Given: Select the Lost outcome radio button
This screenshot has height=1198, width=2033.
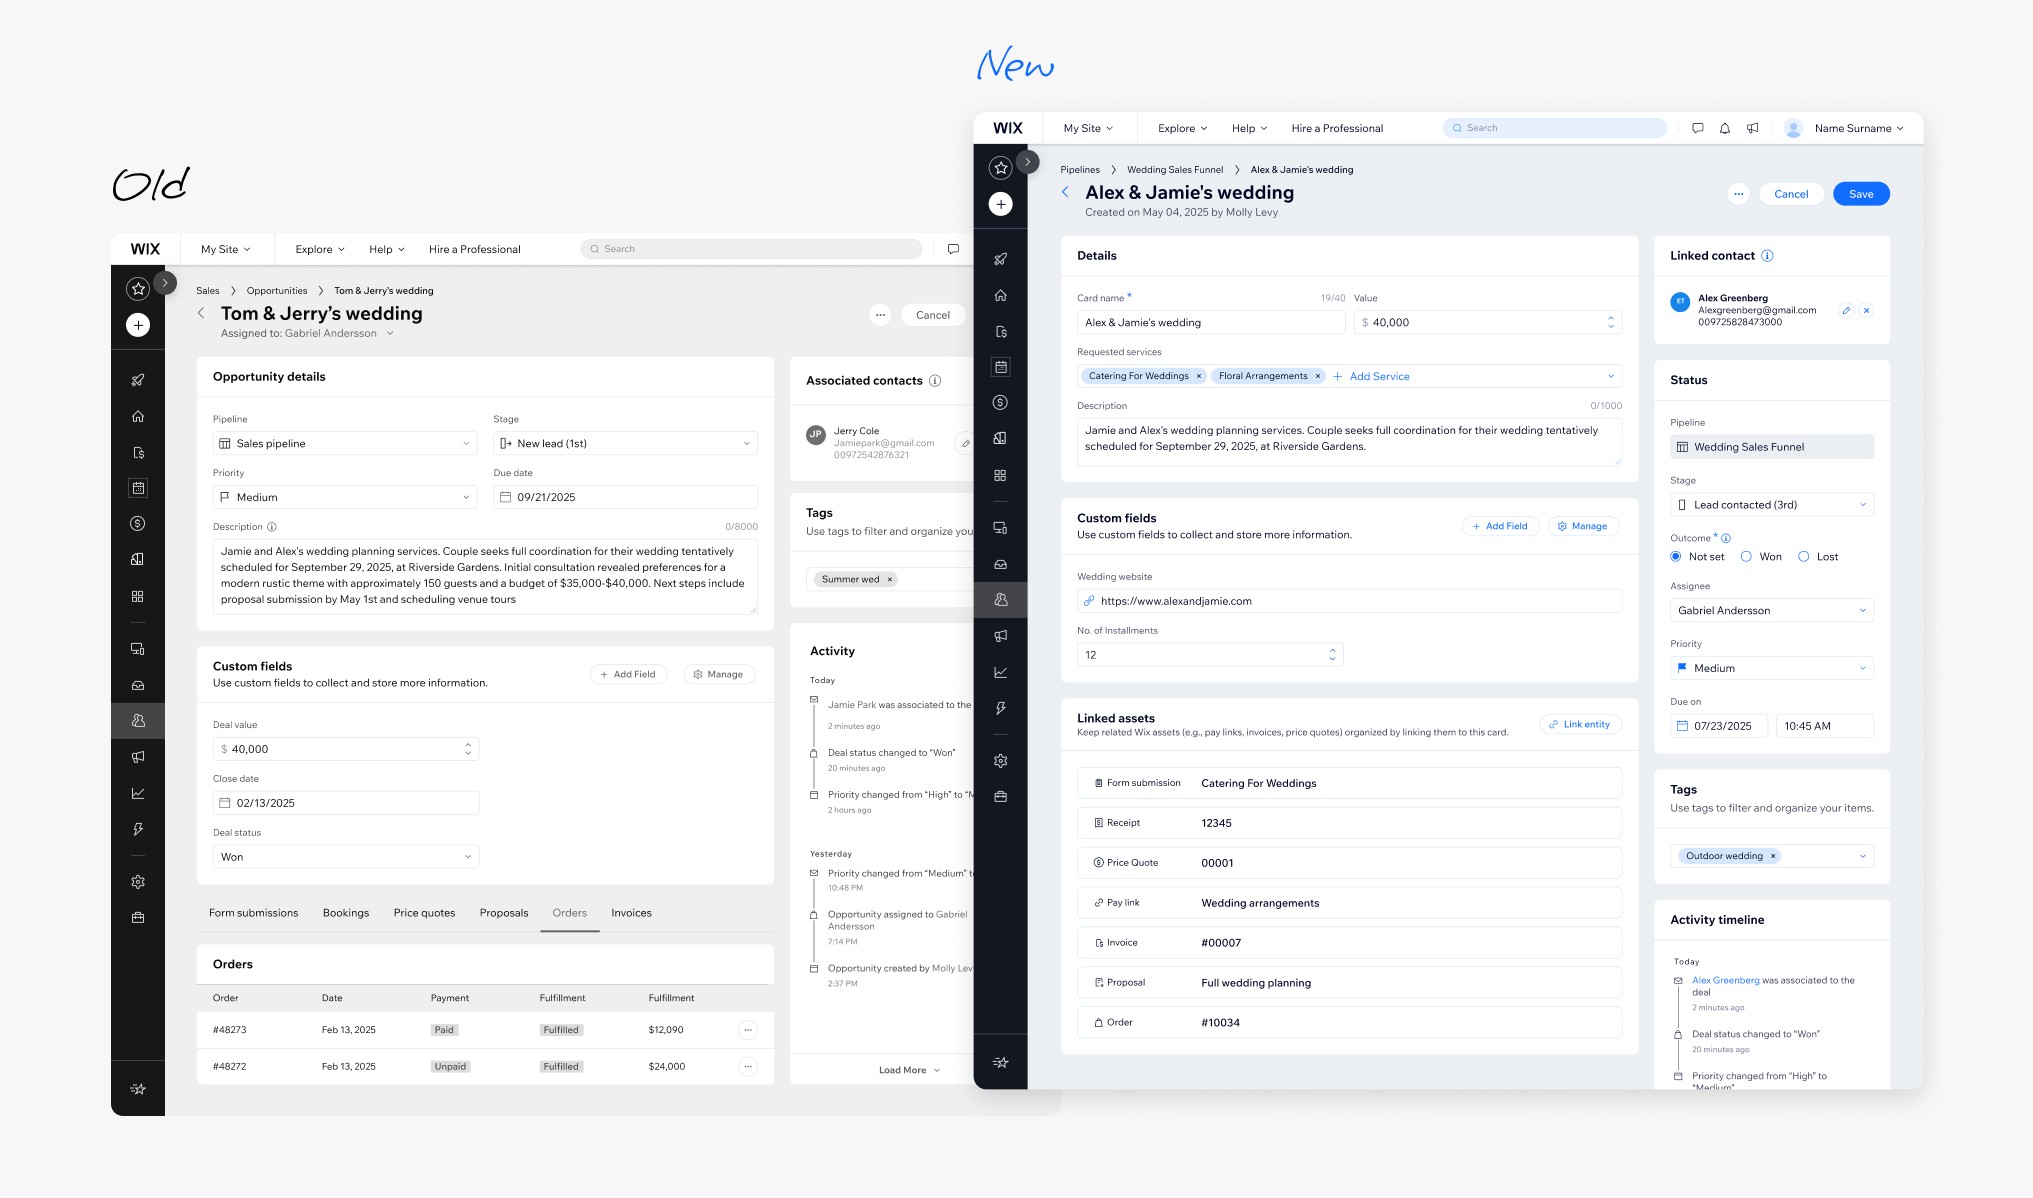Looking at the screenshot, I should click(x=1804, y=557).
